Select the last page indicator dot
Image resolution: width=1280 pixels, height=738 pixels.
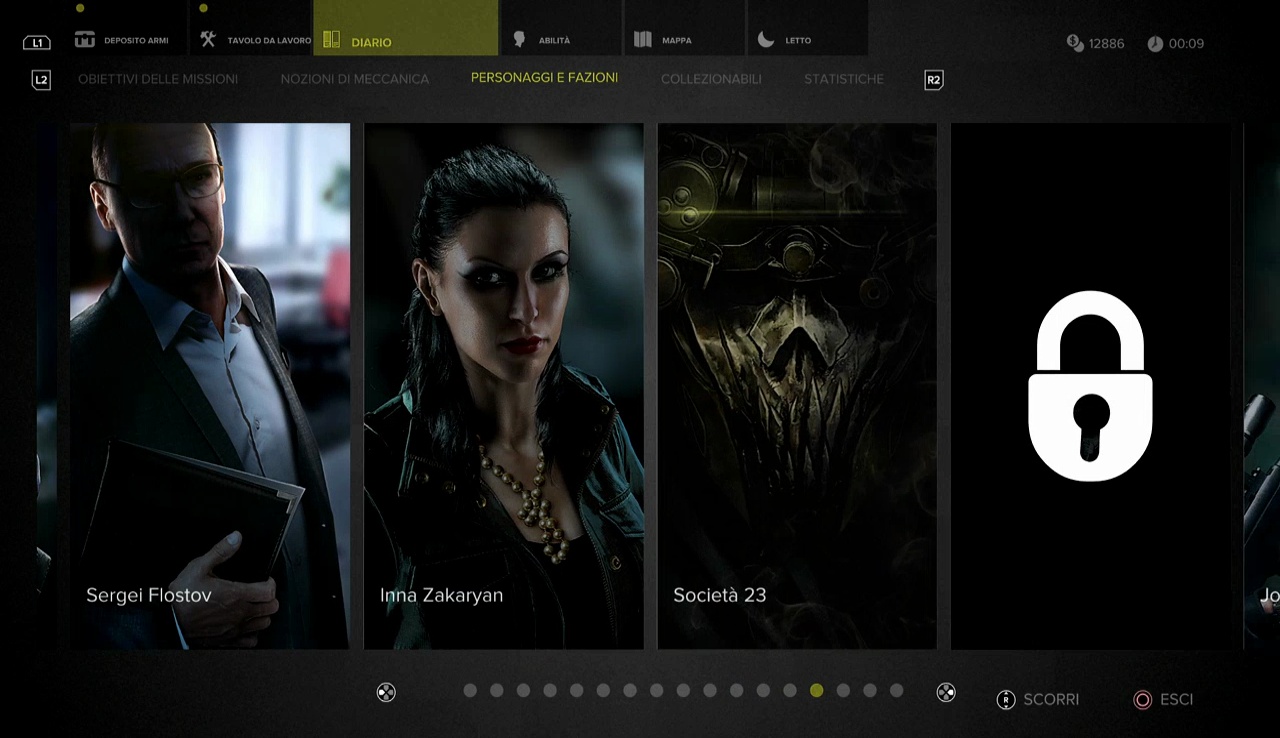click(x=897, y=690)
